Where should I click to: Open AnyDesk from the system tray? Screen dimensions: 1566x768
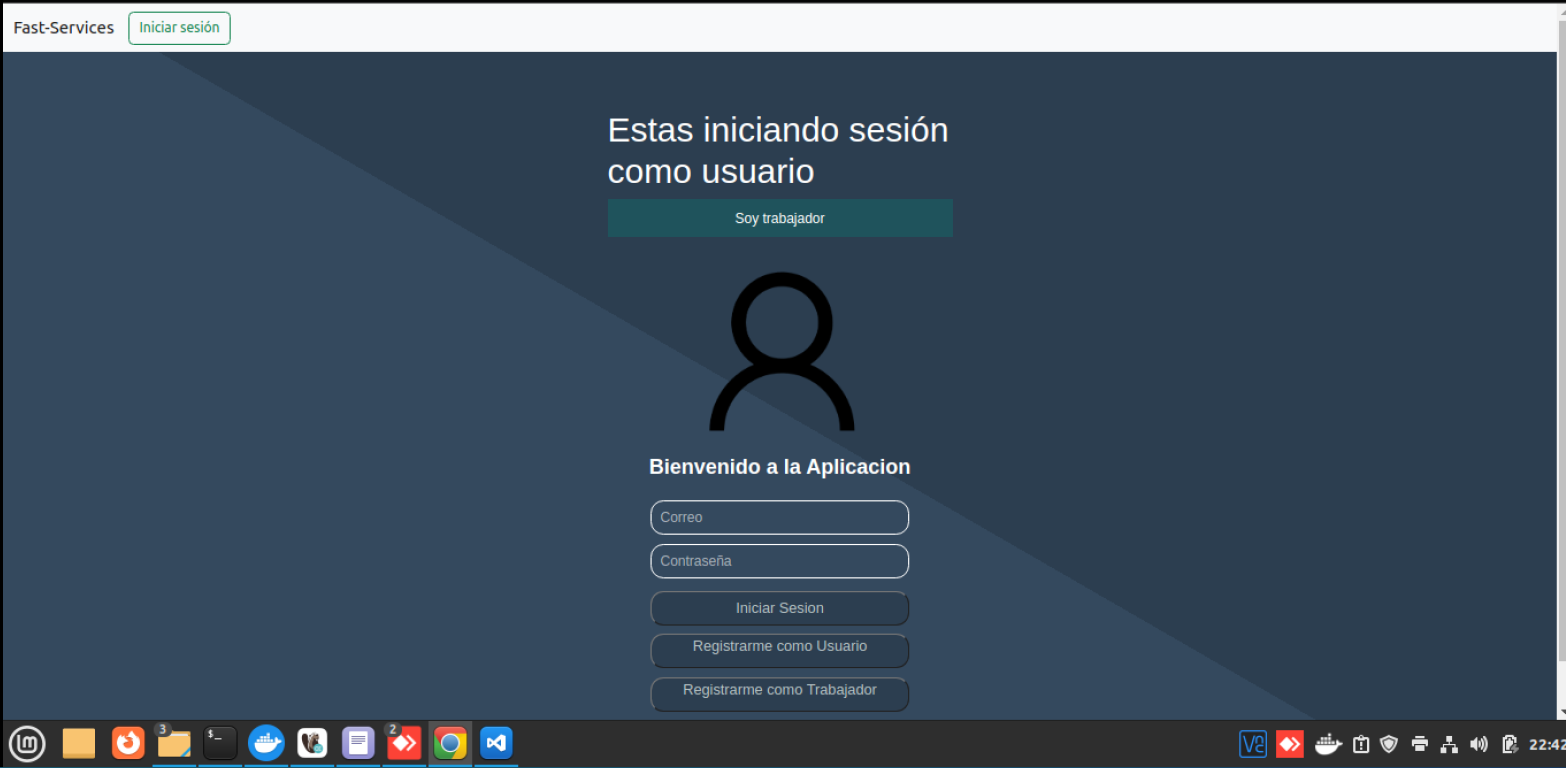tap(1289, 743)
